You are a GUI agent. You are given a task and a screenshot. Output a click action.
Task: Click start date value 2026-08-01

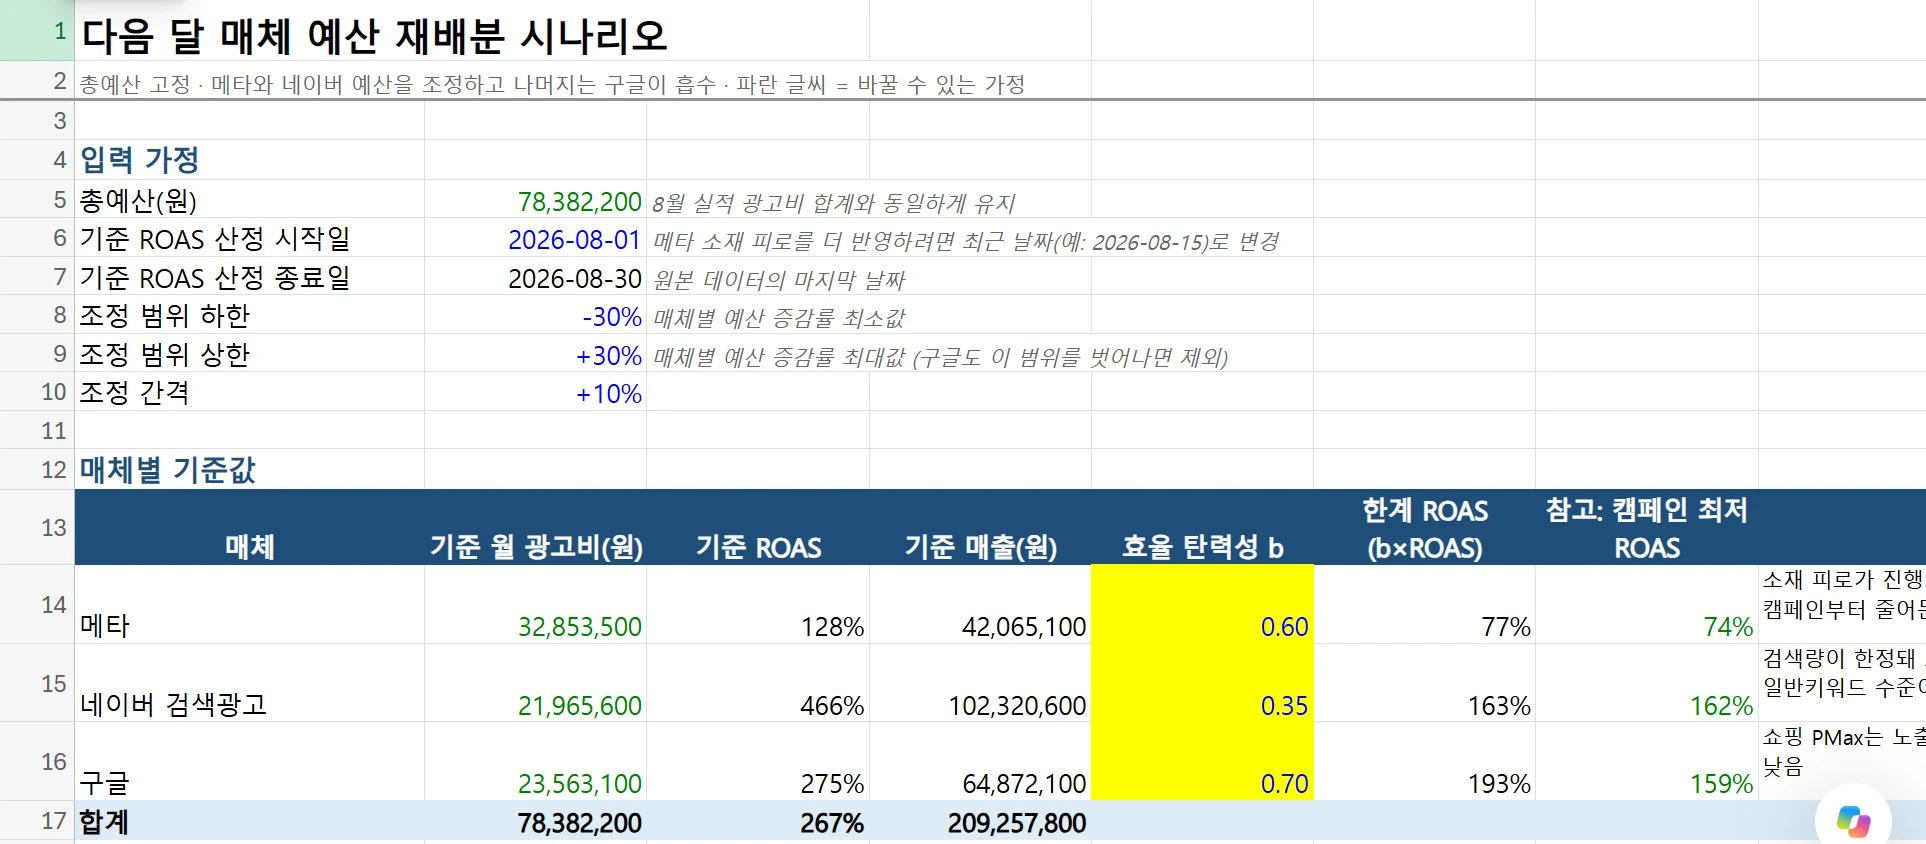tap(574, 240)
